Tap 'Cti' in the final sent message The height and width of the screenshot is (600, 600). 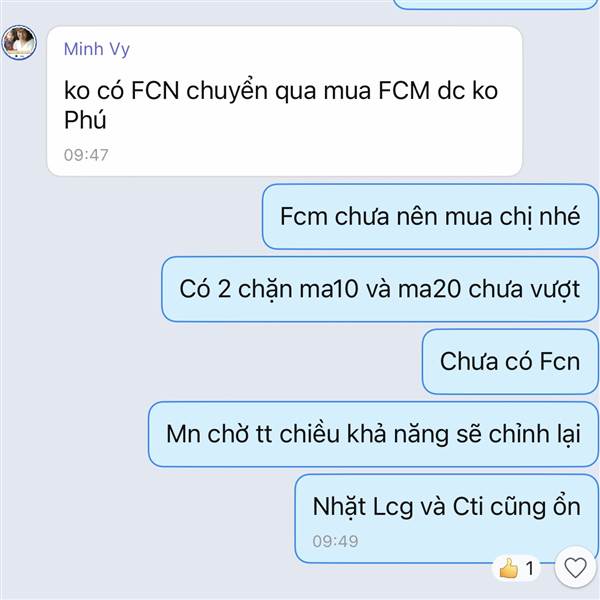468,507
